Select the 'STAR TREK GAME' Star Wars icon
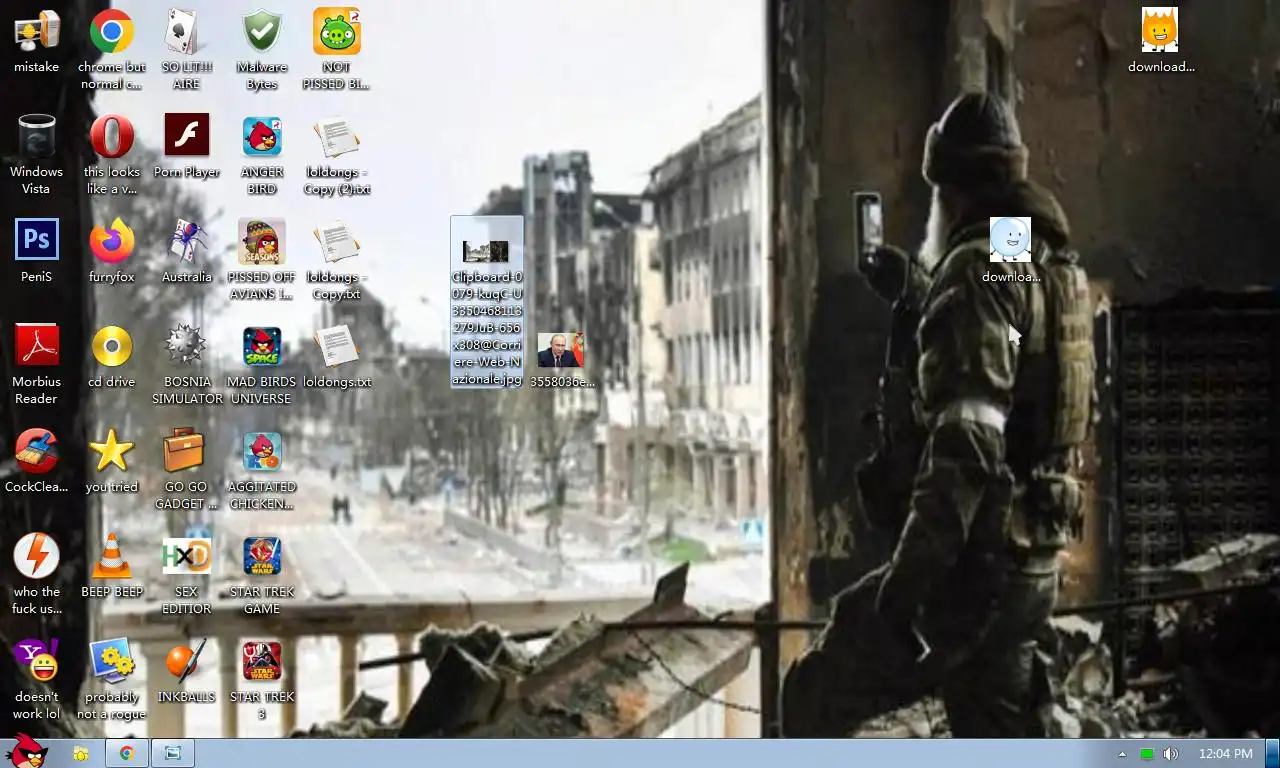Screen dimensions: 1280x768 coord(262,574)
